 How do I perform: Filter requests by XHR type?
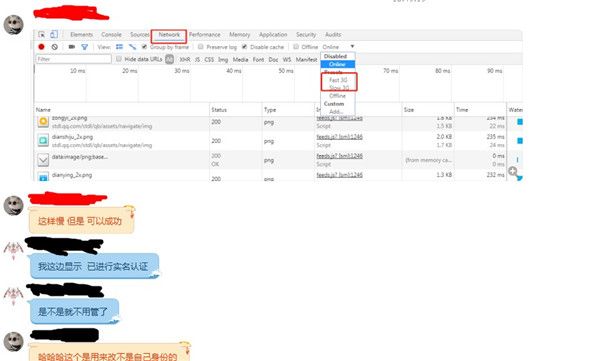point(185,59)
